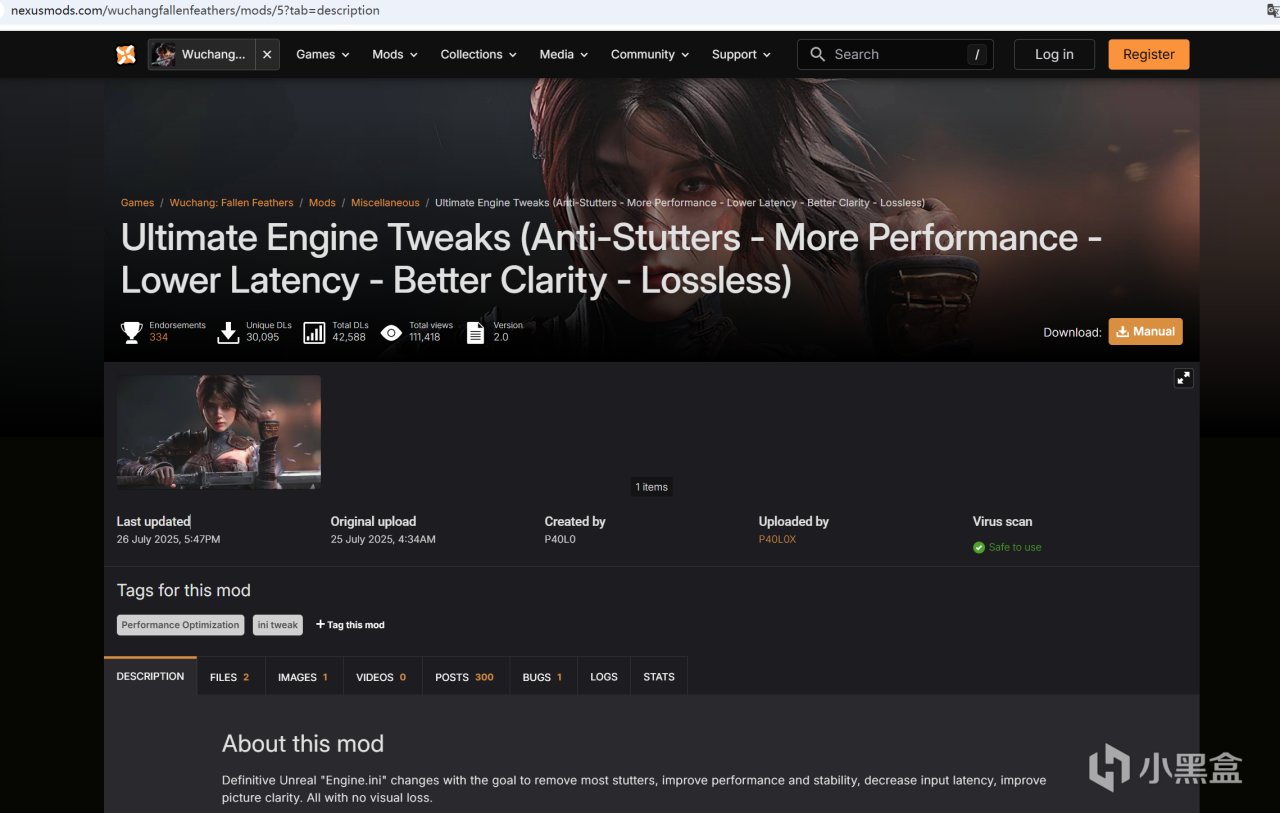Click the Original upload date text
Screen dimensions: 1280x813
[x=383, y=540]
